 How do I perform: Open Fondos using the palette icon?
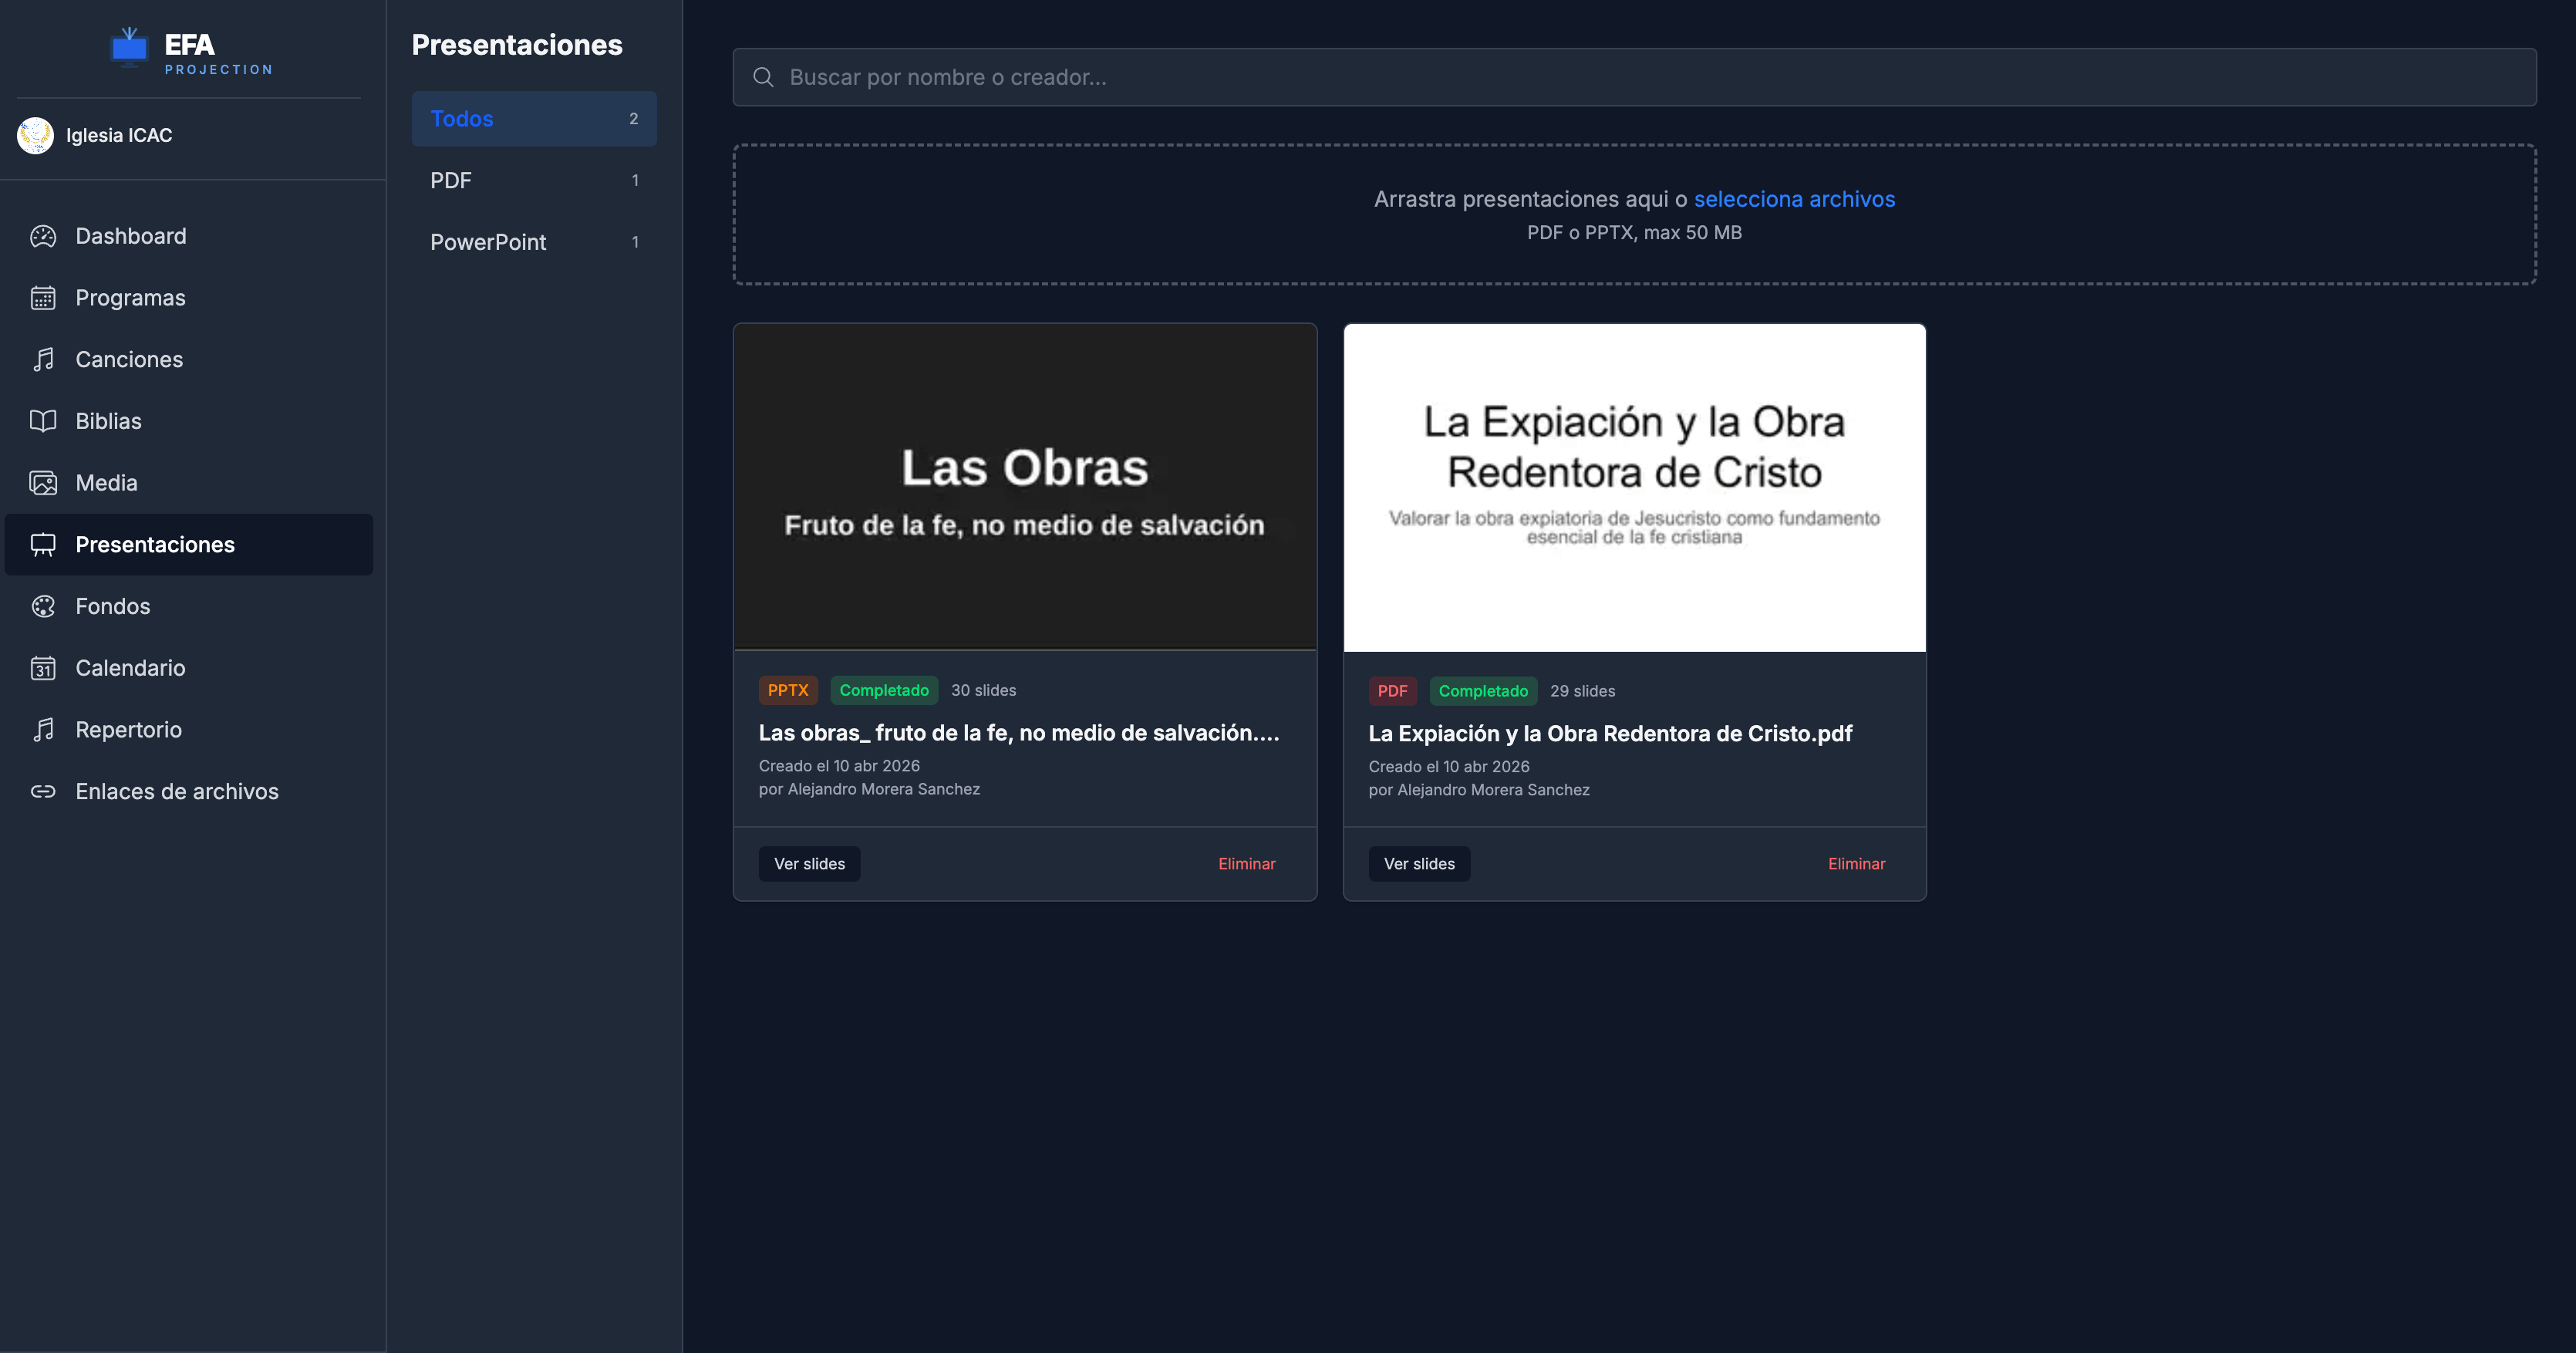tap(43, 606)
